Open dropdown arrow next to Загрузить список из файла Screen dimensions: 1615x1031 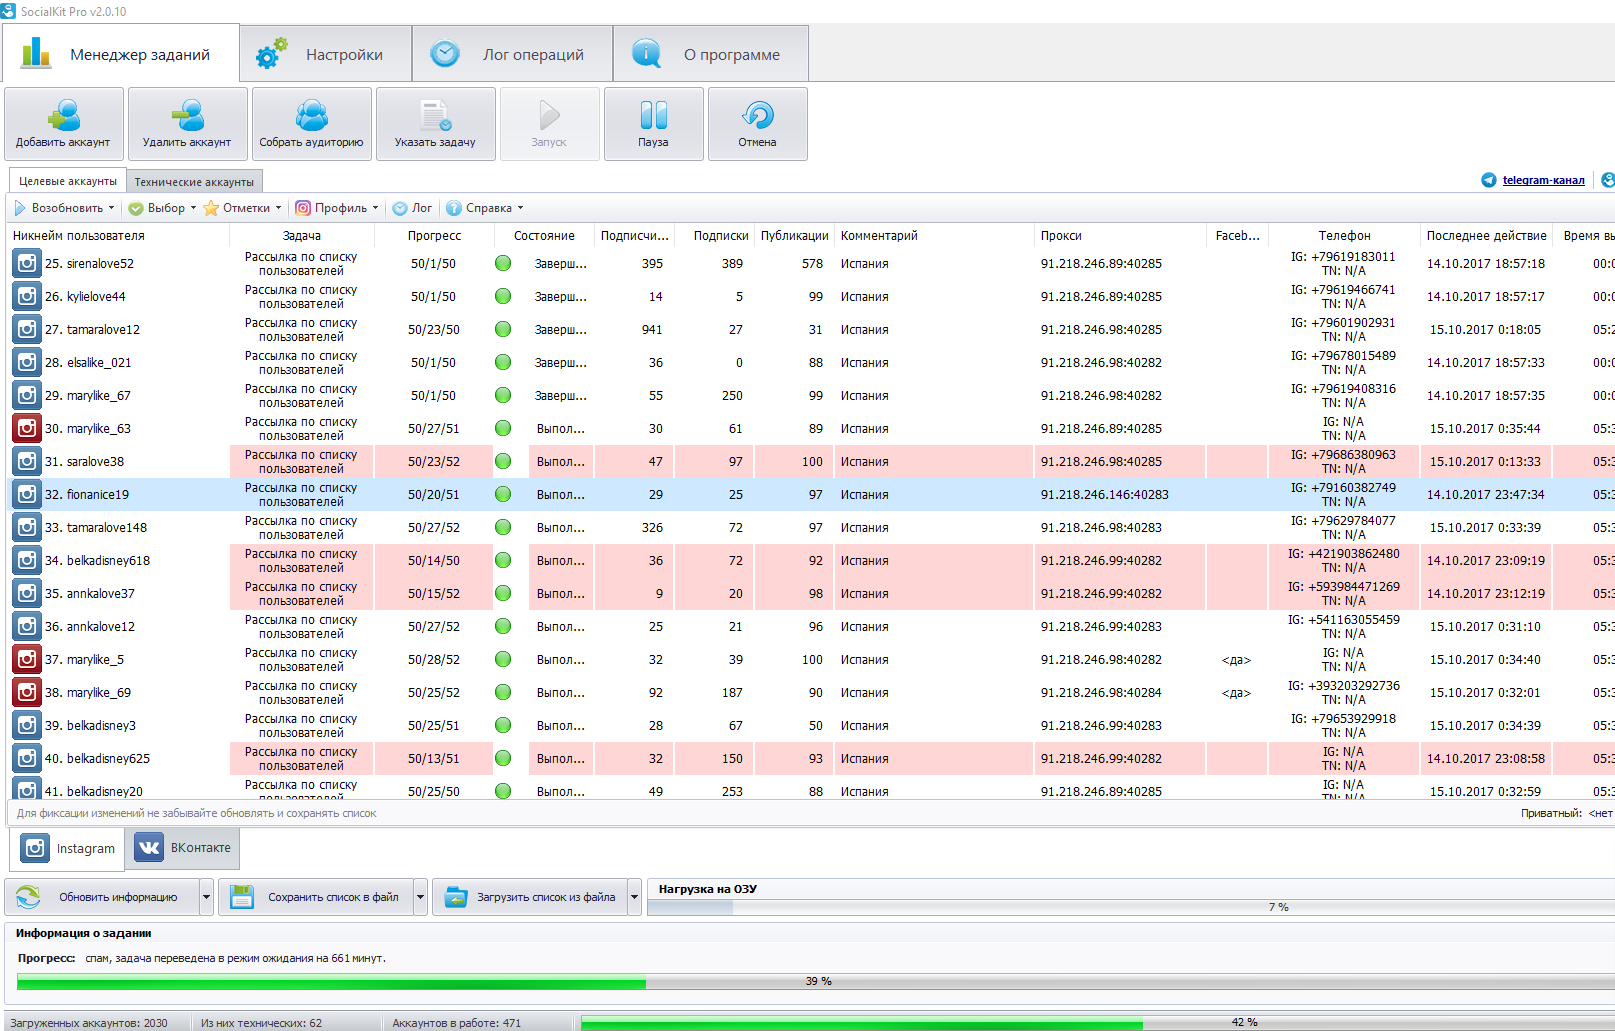(x=635, y=897)
